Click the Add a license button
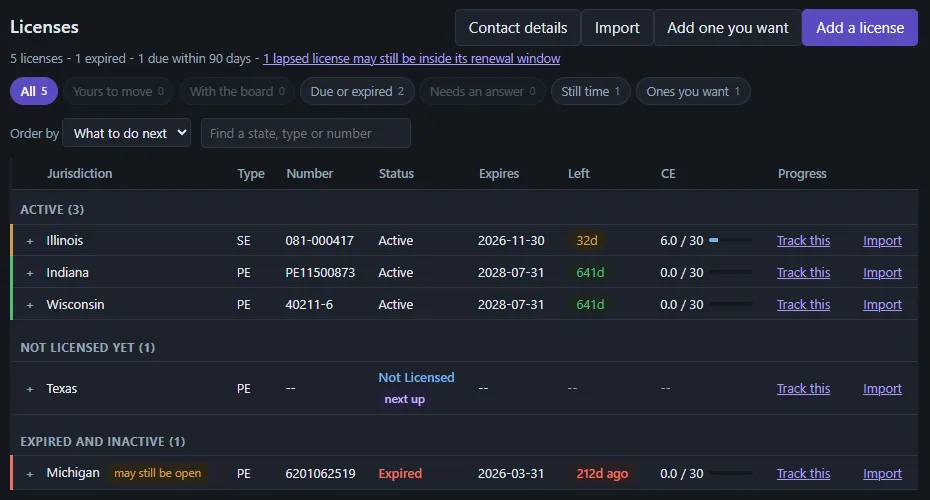 pyautogui.click(x=860, y=28)
